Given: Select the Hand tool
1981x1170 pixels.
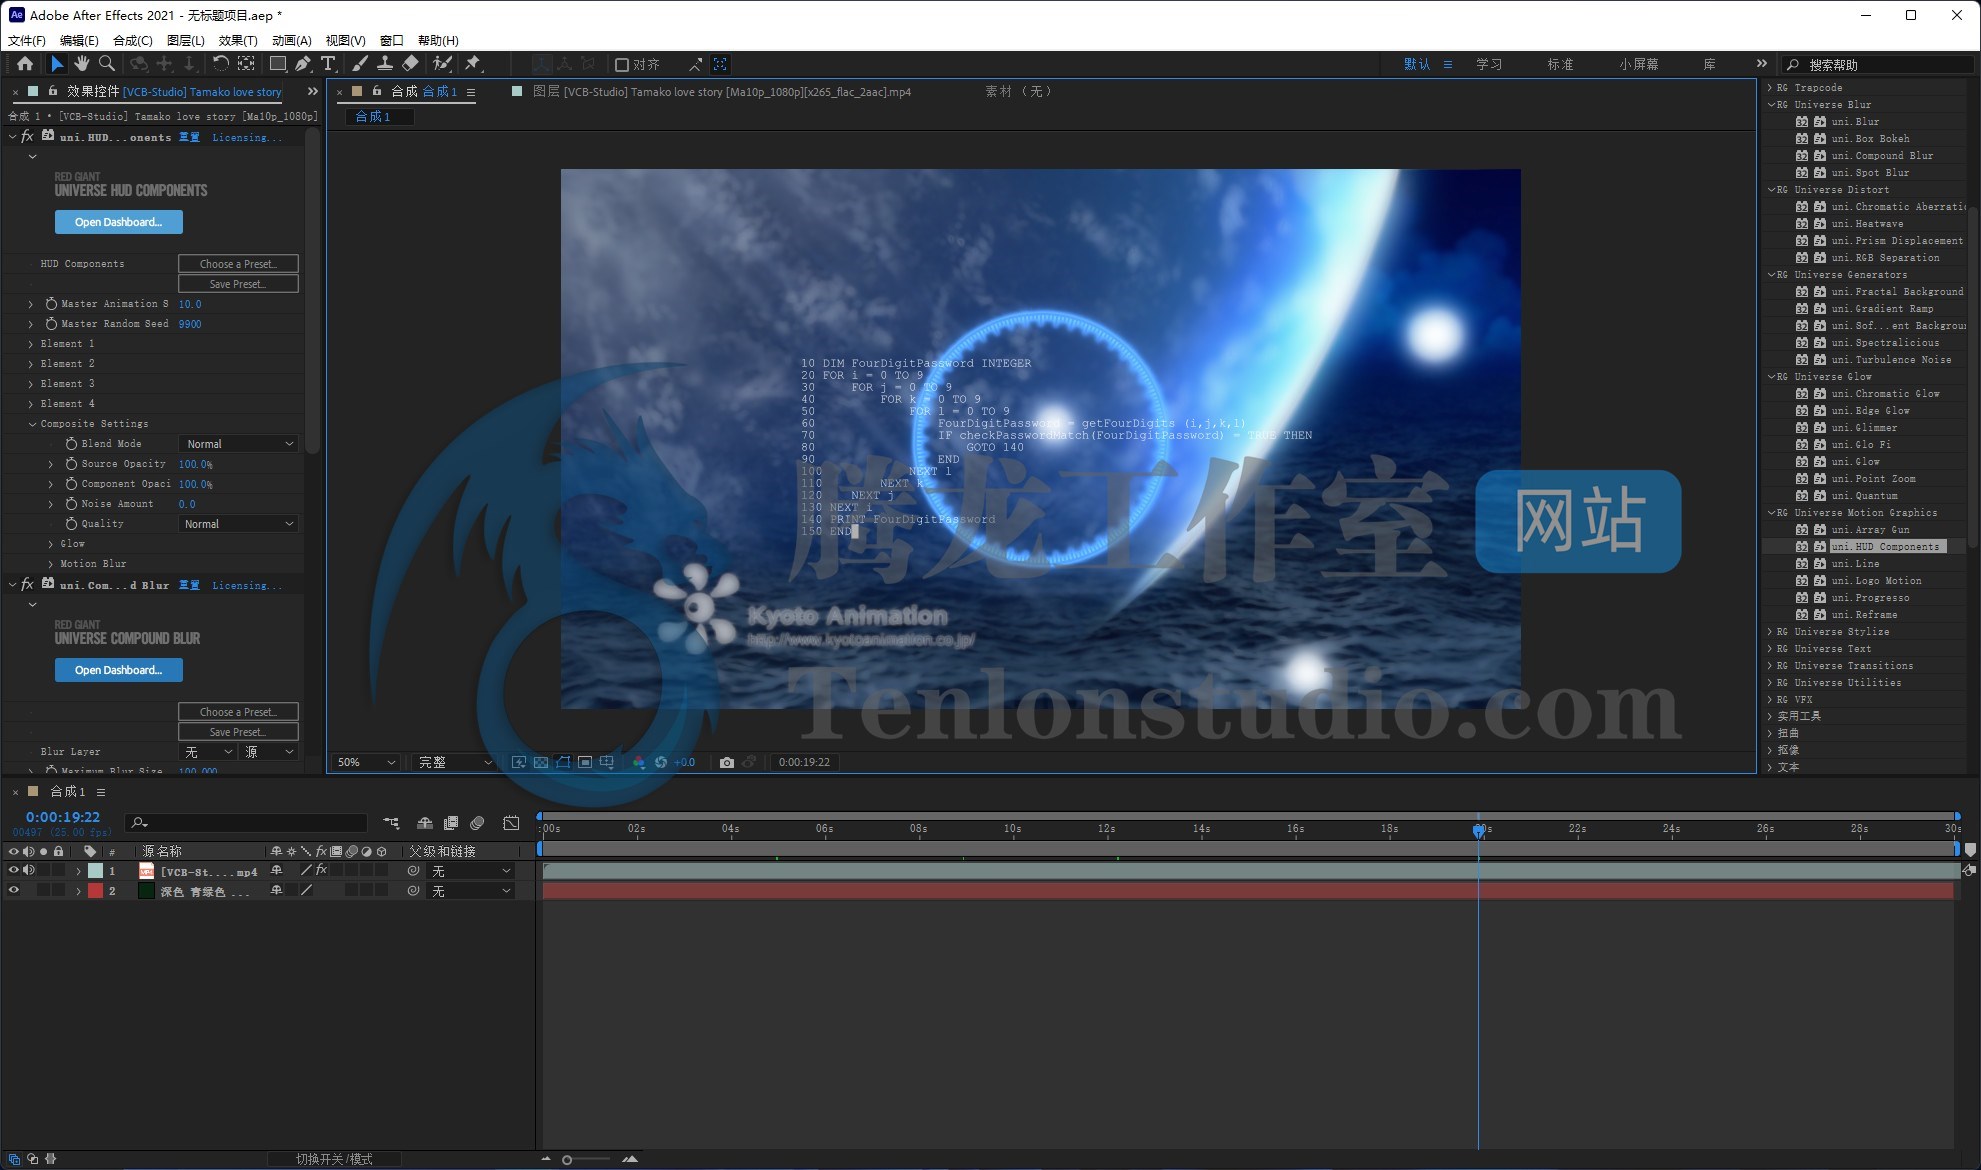Looking at the screenshot, I should pos(81,64).
